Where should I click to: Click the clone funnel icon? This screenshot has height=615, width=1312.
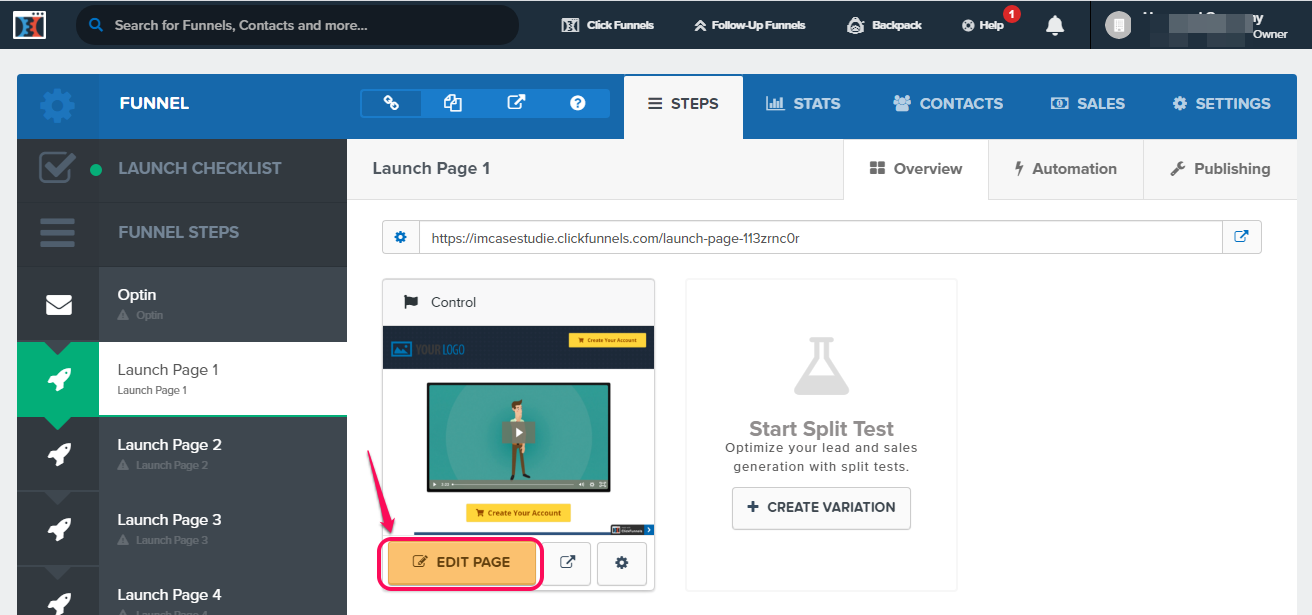453,103
